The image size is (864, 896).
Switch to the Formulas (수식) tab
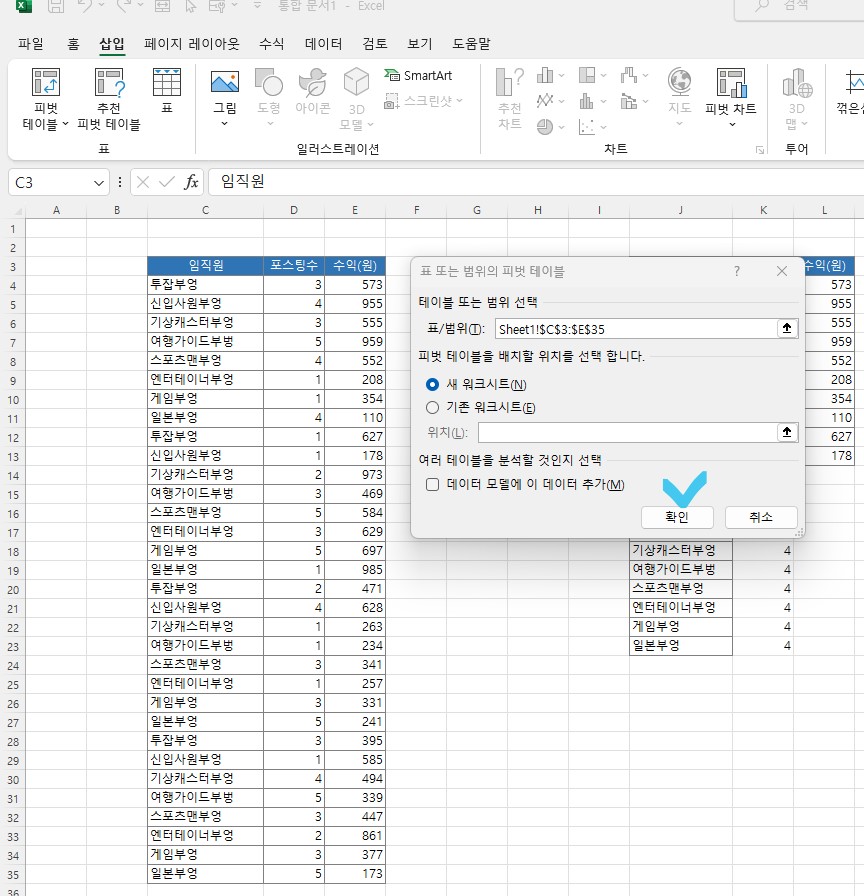271,44
